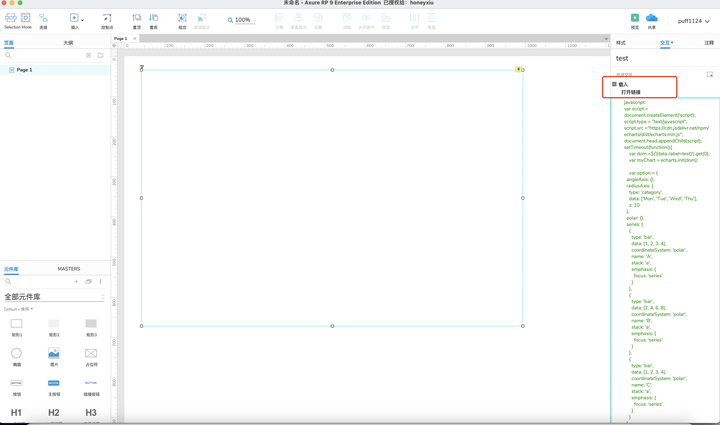Click the Align Right toolbar icon
Viewport: 720px width, 425px height.
[x=318, y=18]
